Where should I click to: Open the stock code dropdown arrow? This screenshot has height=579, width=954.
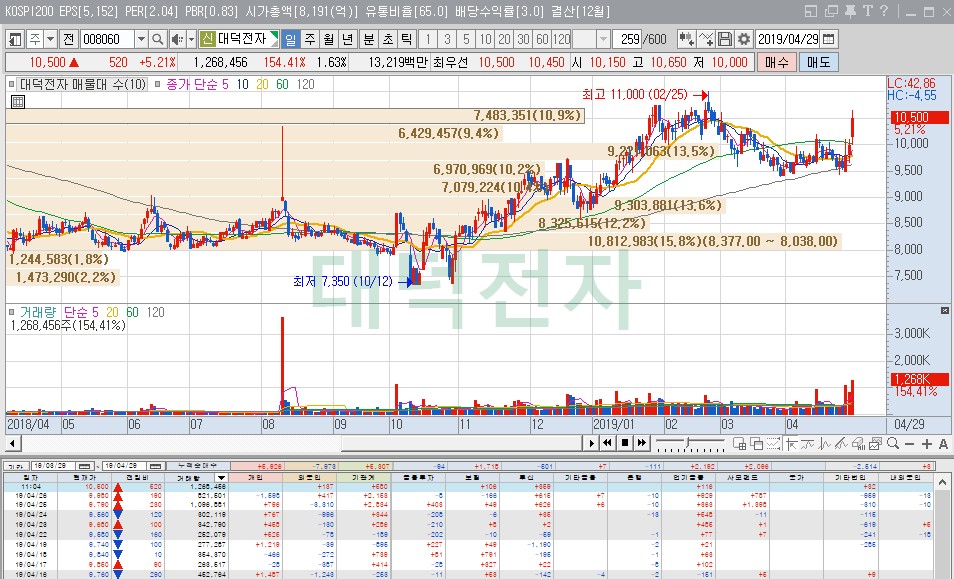point(141,40)
